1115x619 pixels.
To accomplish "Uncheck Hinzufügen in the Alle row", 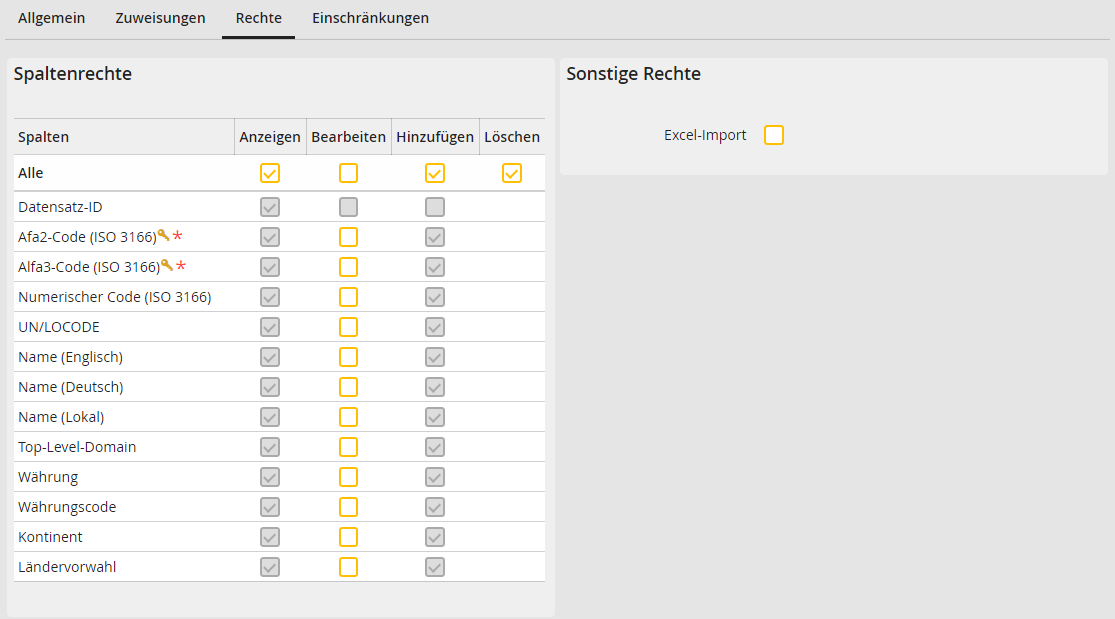I will tap(434, 172).
